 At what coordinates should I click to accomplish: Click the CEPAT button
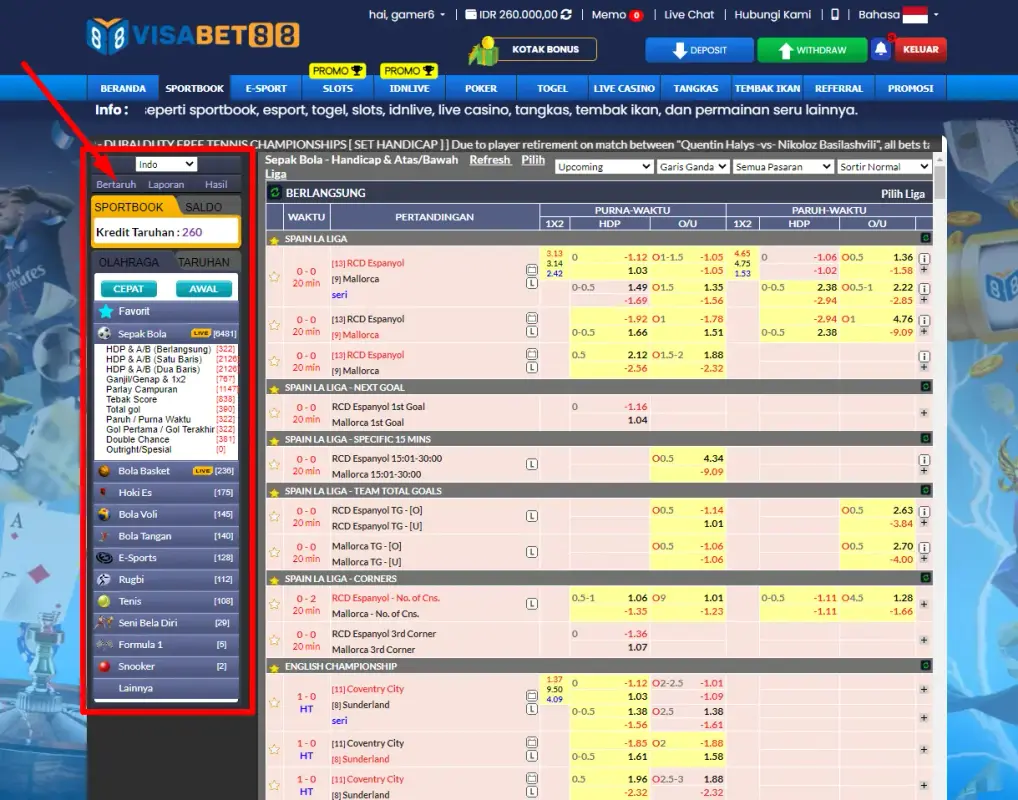click(x=129, y=289)
